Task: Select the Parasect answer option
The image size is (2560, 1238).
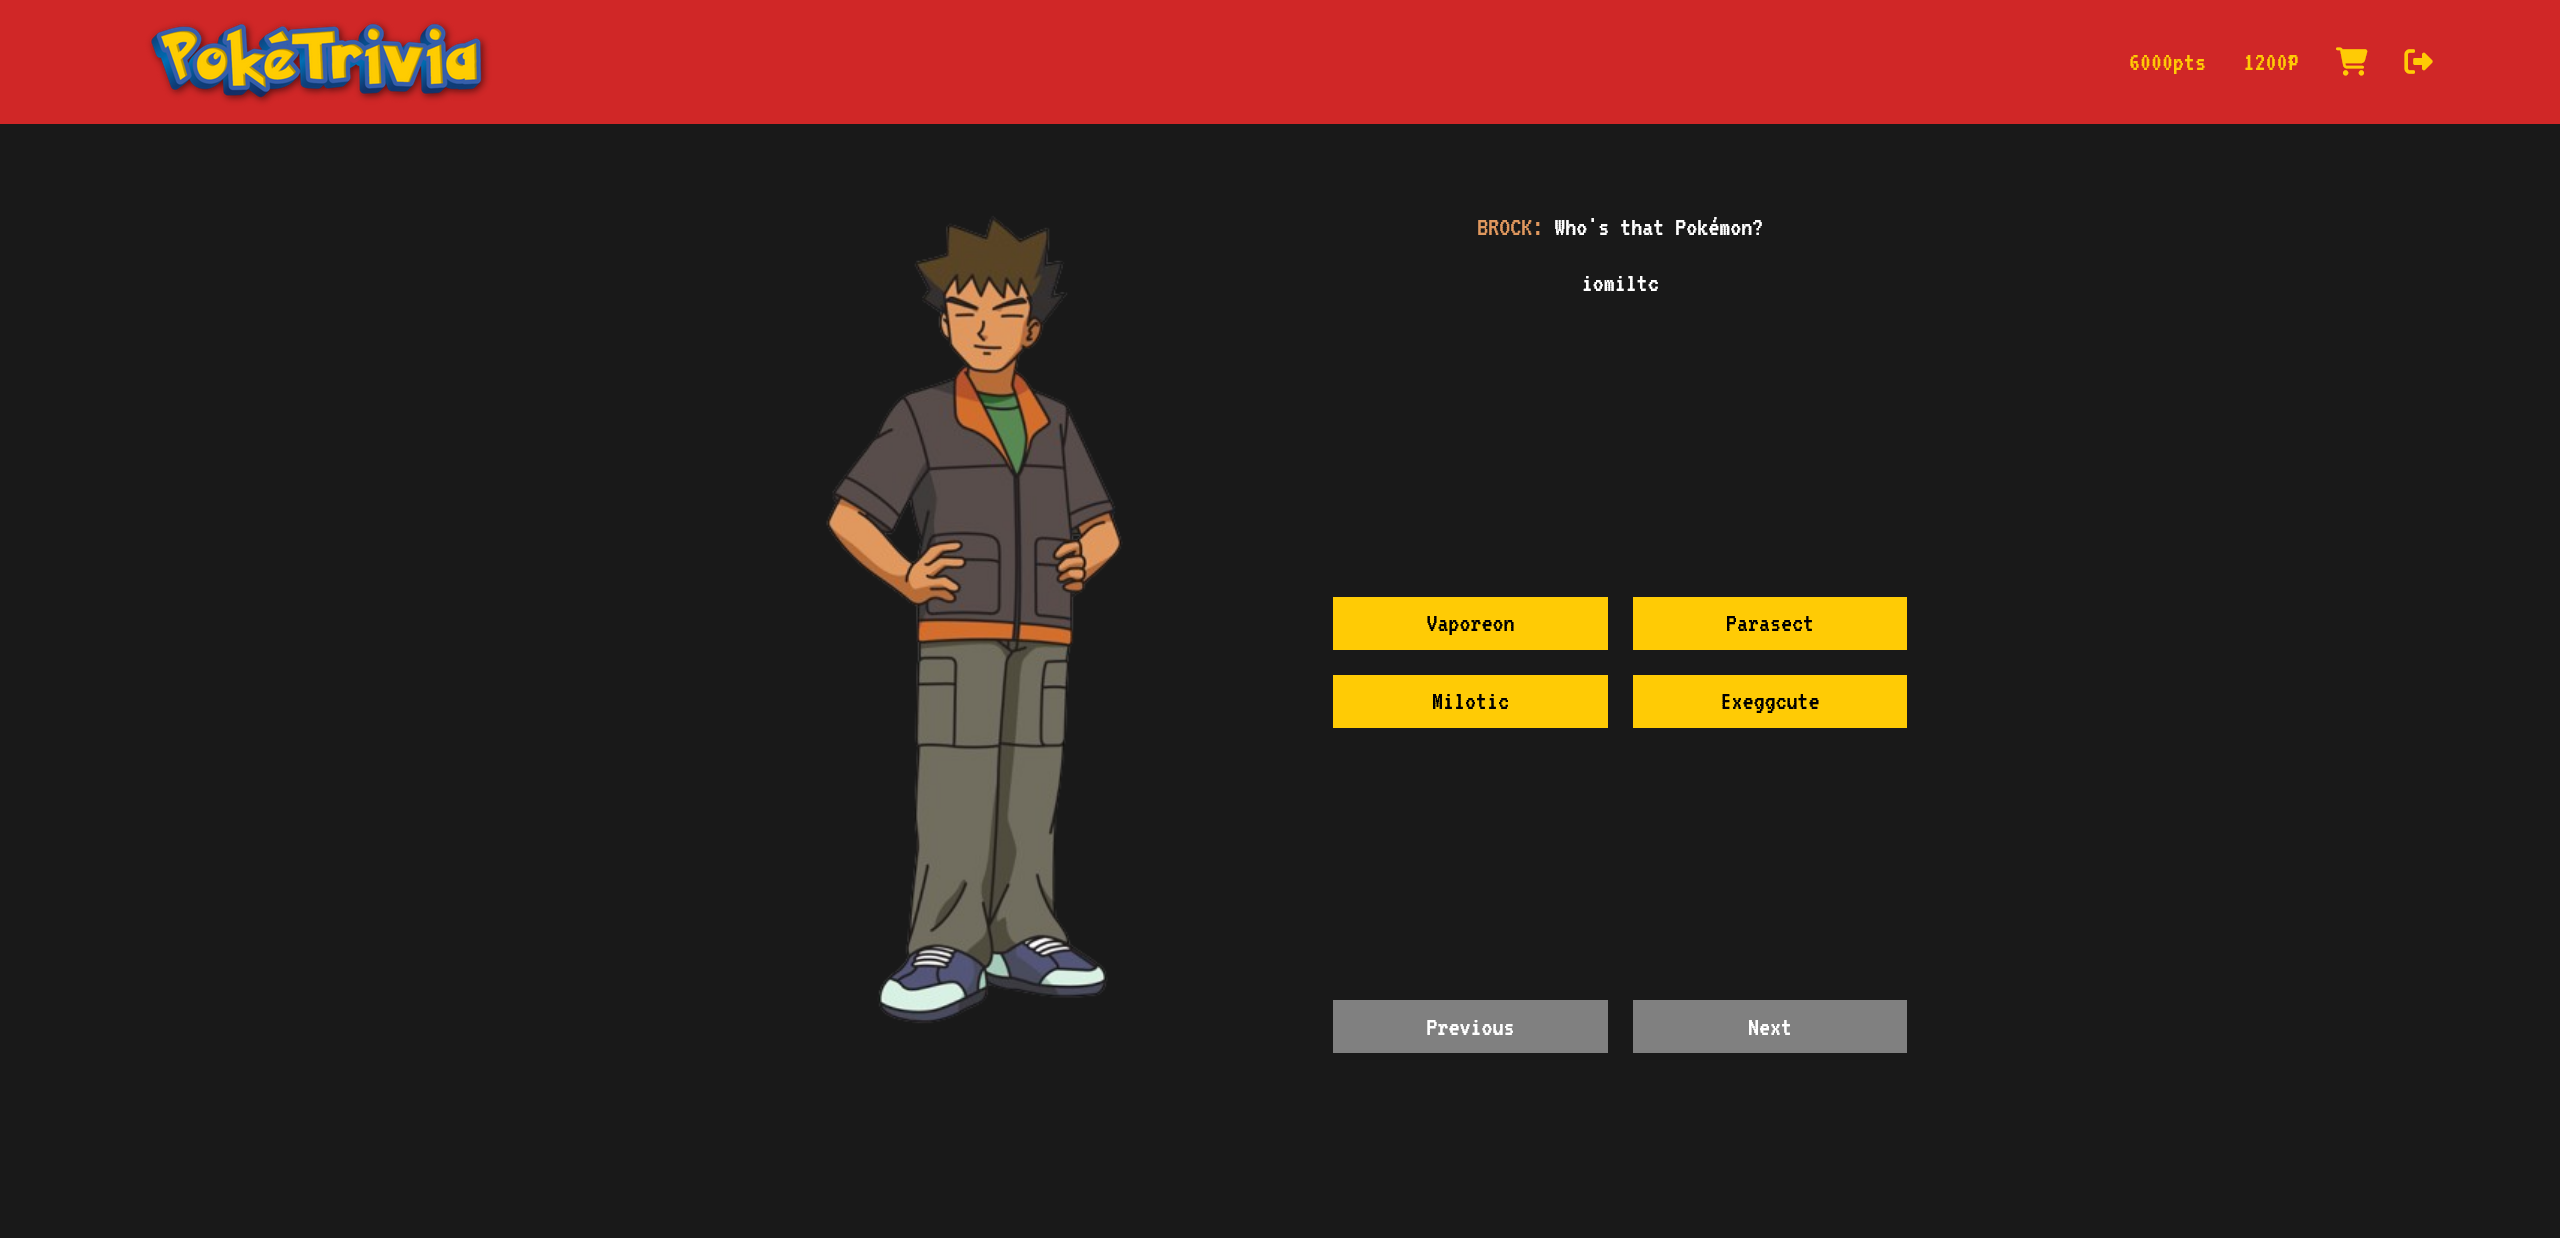Action: click(x=1768, y=623)
